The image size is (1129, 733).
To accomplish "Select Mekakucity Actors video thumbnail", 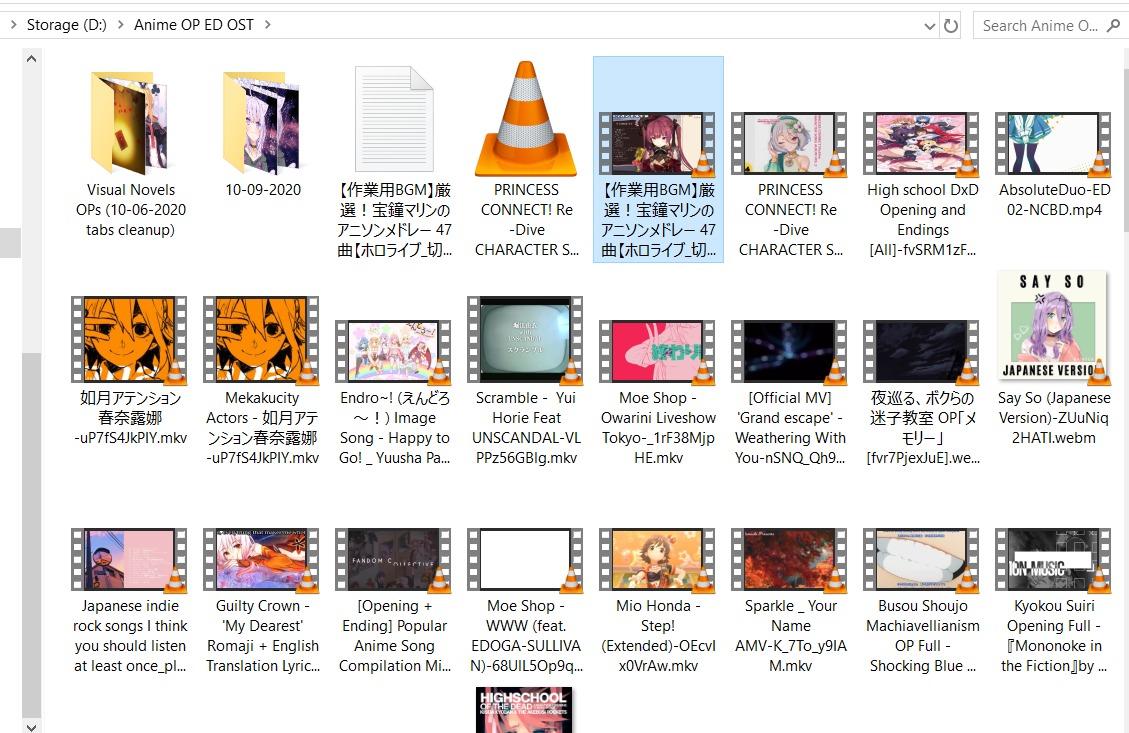I will click(262, 339).
